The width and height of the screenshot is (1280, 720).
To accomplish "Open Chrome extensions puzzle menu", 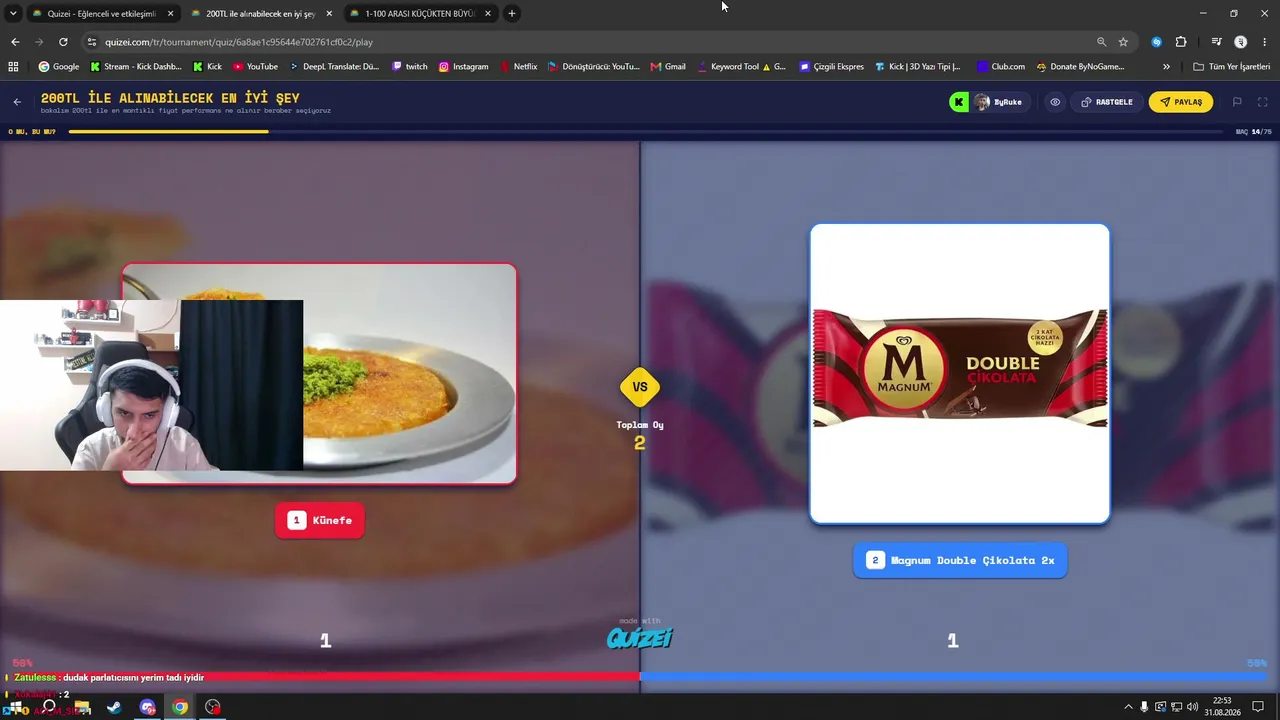I will pos(1181,42).
